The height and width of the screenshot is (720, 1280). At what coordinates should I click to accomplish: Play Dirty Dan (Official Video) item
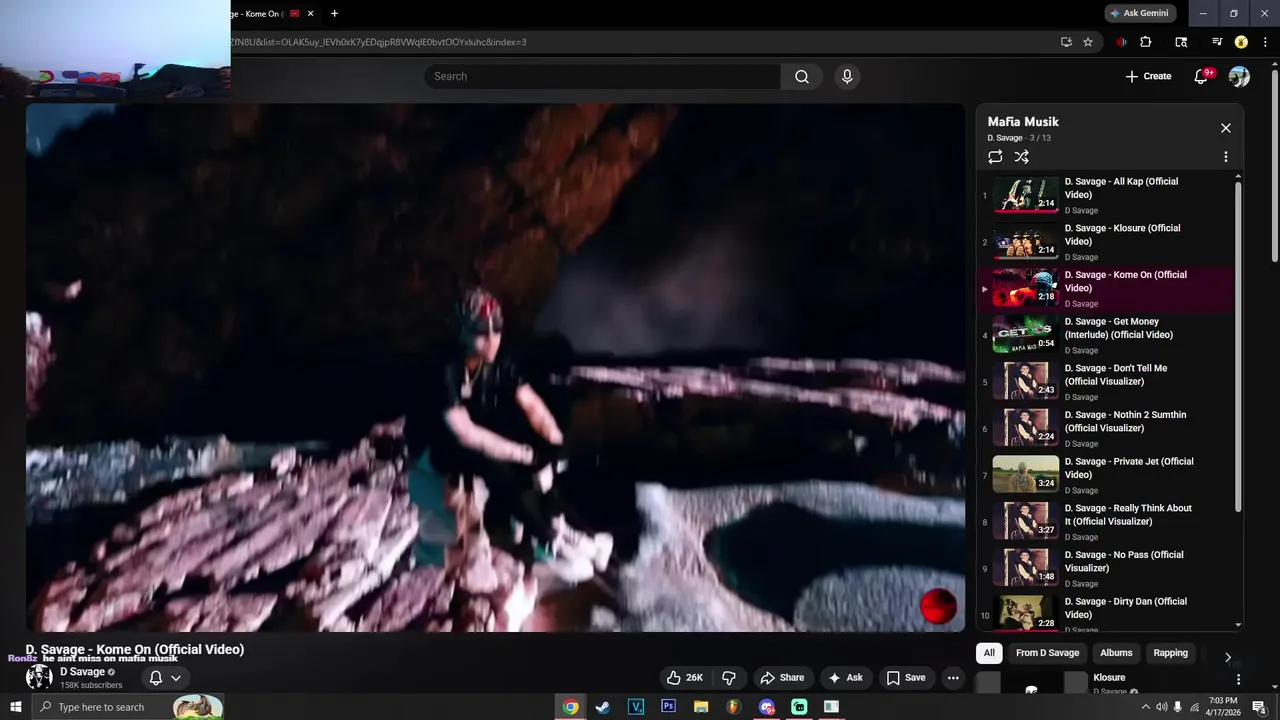pyautogui.click(x=1107, y=613)
